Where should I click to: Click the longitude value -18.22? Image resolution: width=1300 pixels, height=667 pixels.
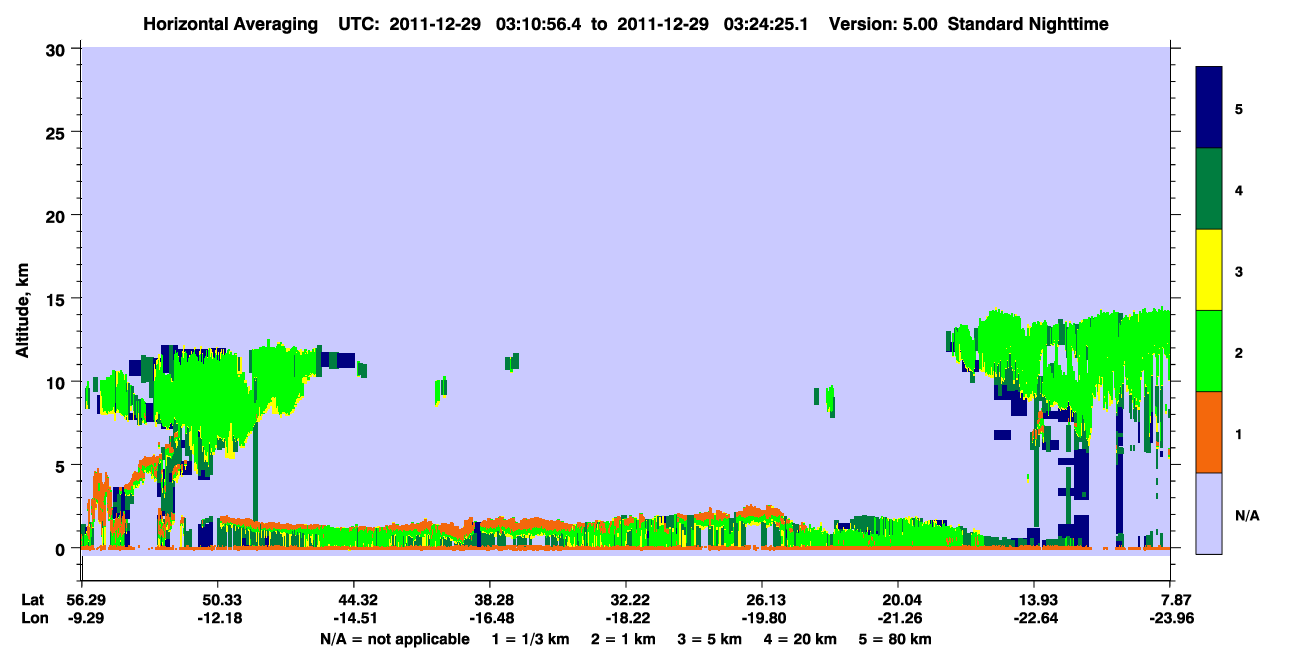[x=626, y=618]
